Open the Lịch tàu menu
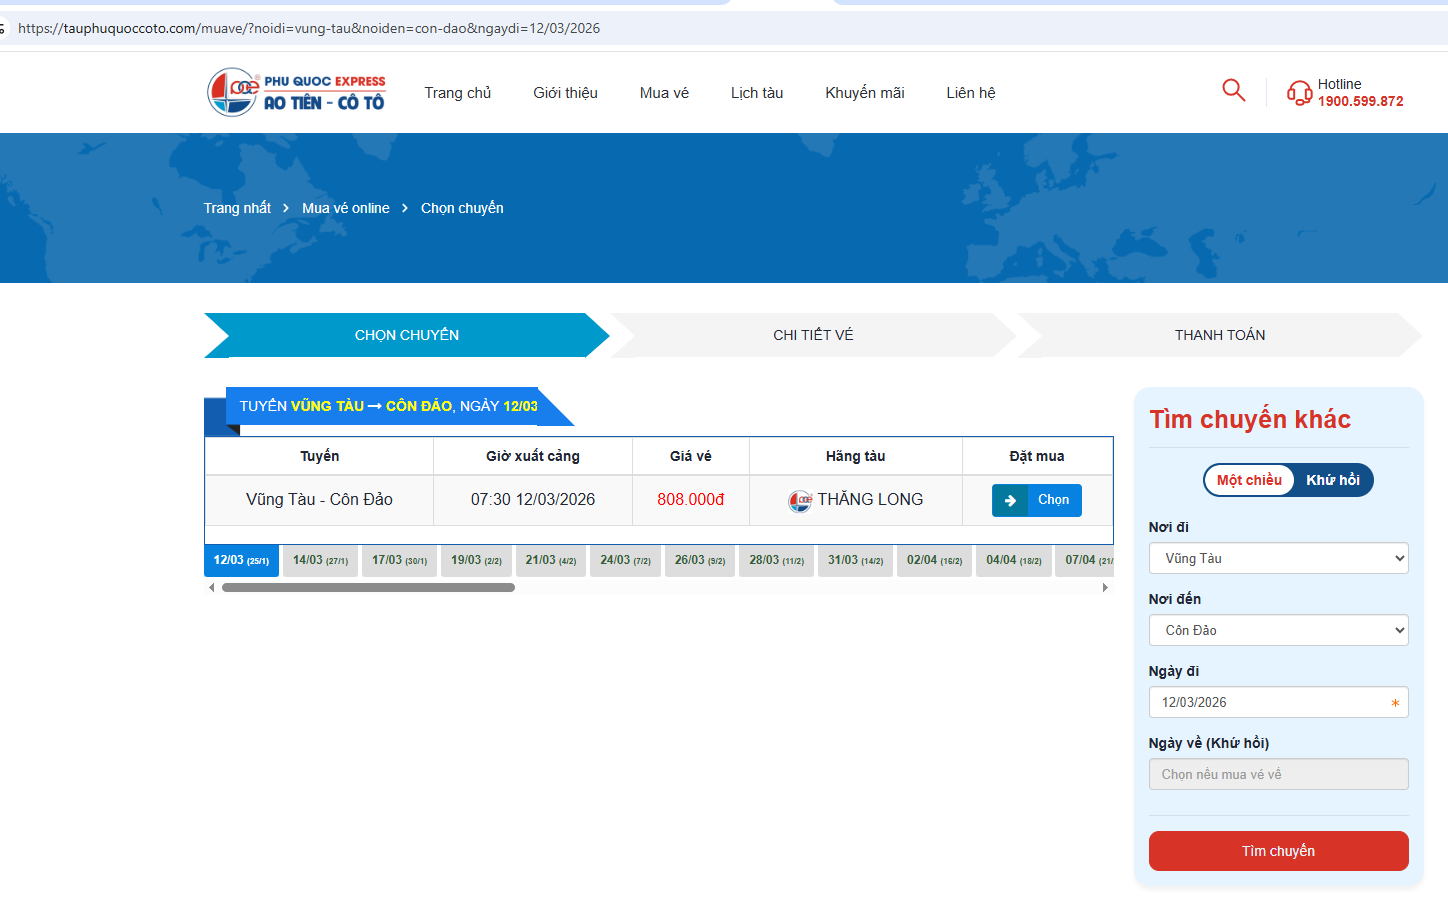The height and width of the screenshot is (908, 1448). coord(756,93)
